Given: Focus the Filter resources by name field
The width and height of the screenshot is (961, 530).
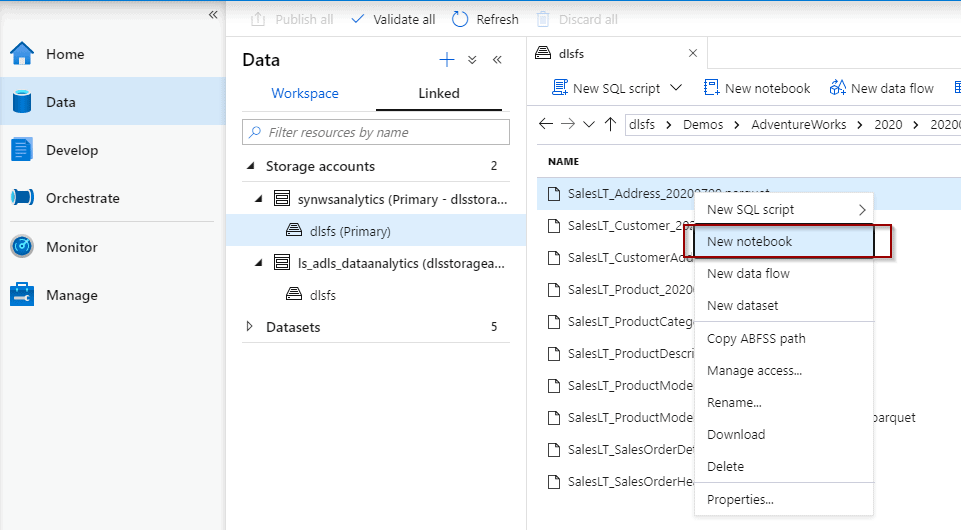Looking at the screenshot, I should 376,132.
